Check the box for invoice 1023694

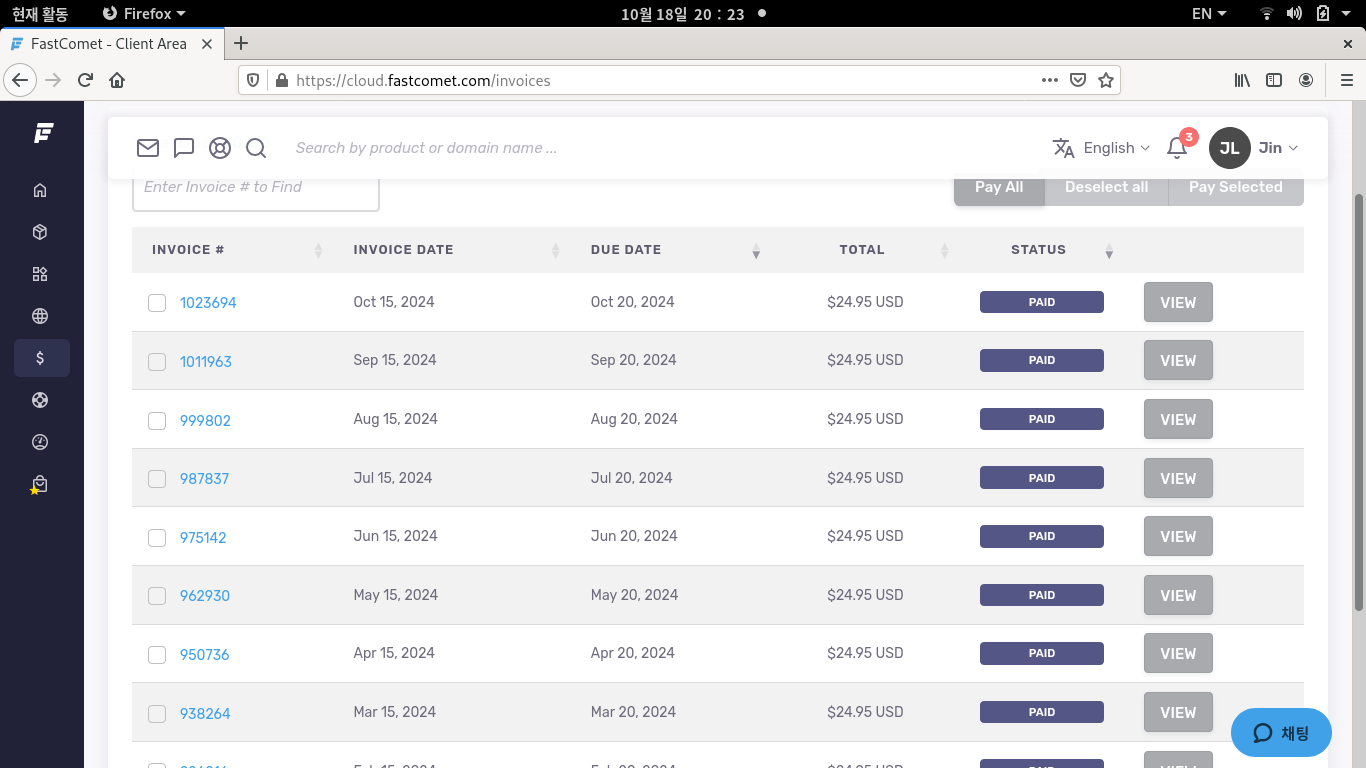click(157, 303)
